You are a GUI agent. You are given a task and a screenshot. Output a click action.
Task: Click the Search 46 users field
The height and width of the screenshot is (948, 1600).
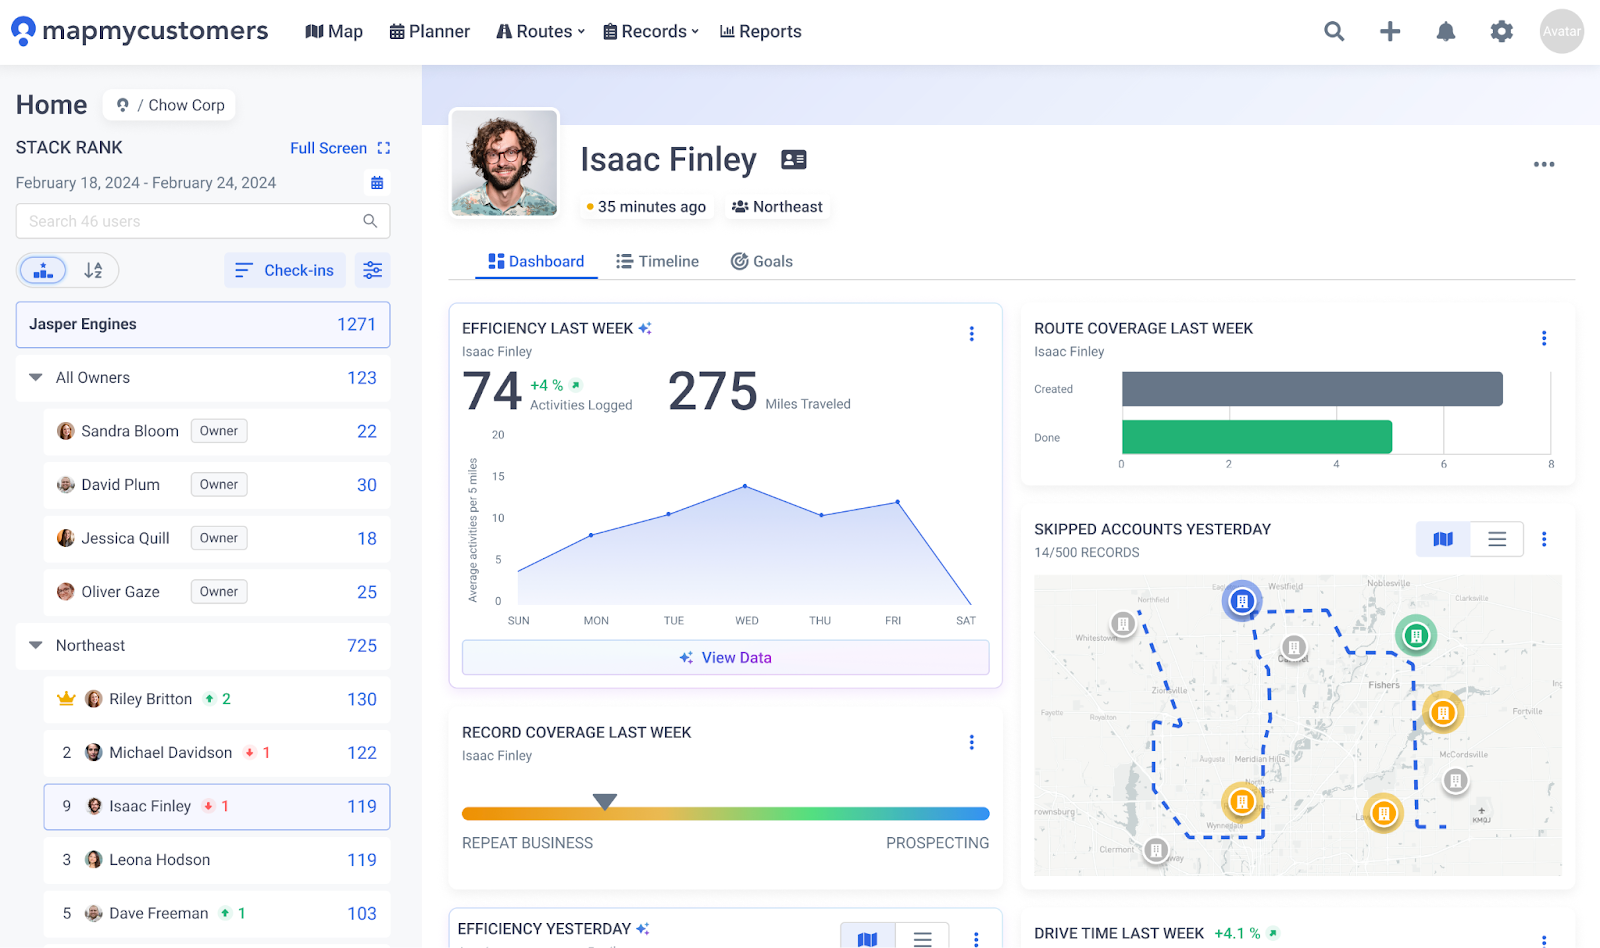click(203, 221)
